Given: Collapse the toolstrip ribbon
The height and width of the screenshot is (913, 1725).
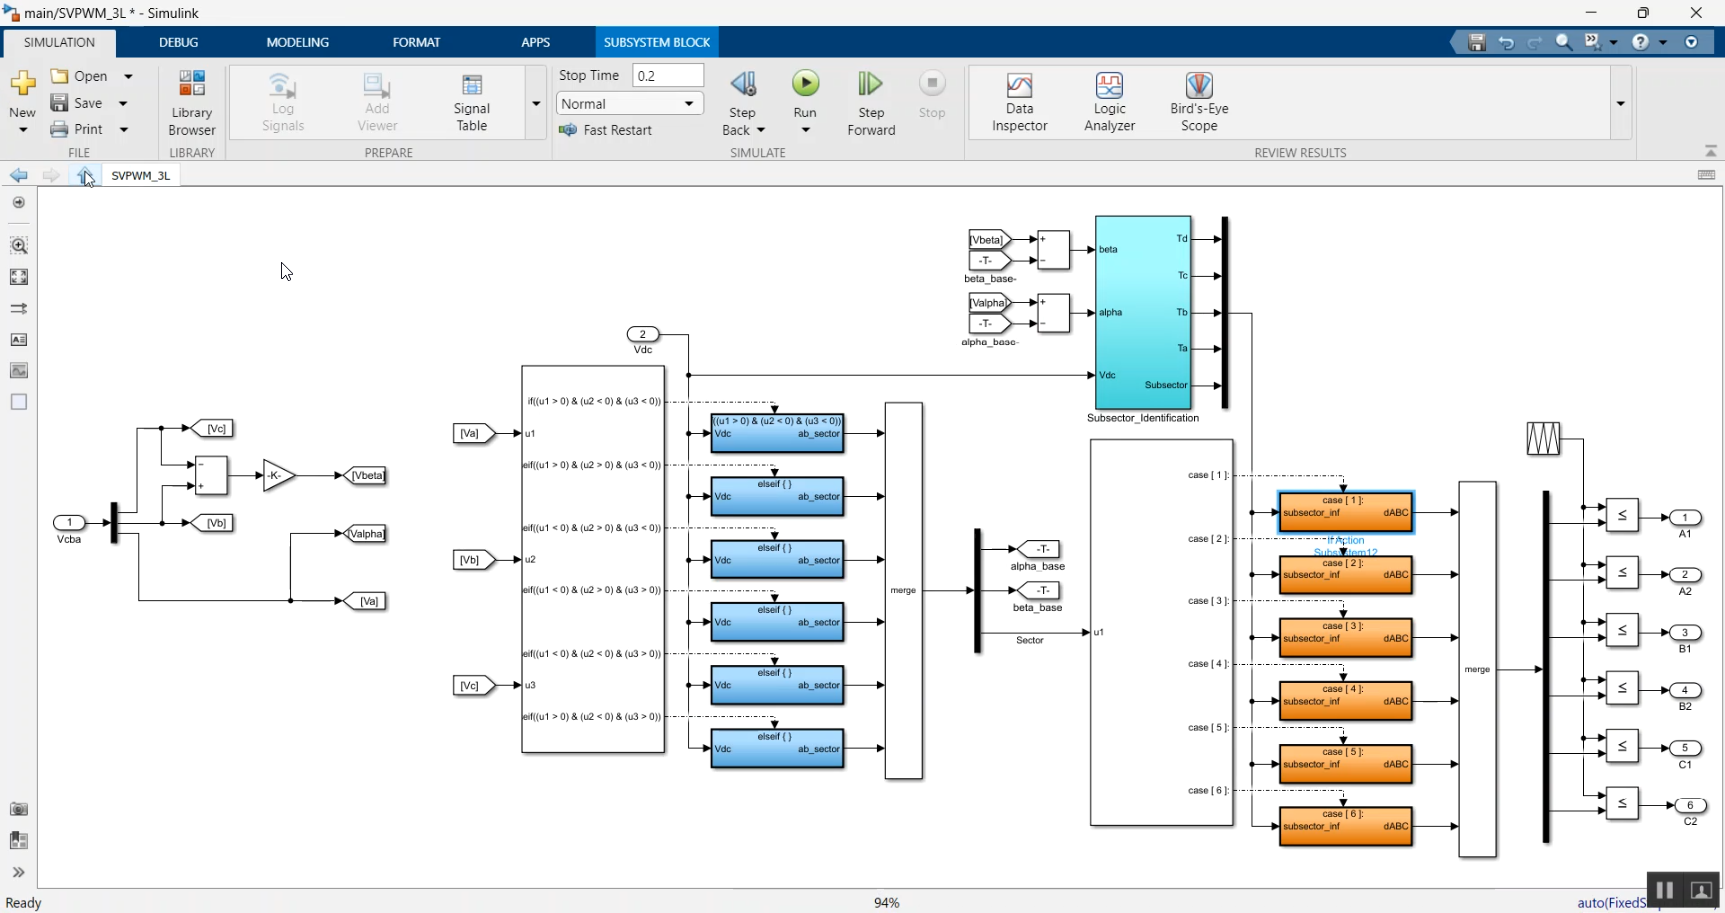Looking at the screenshot, I should click(x=1710, y=151).
